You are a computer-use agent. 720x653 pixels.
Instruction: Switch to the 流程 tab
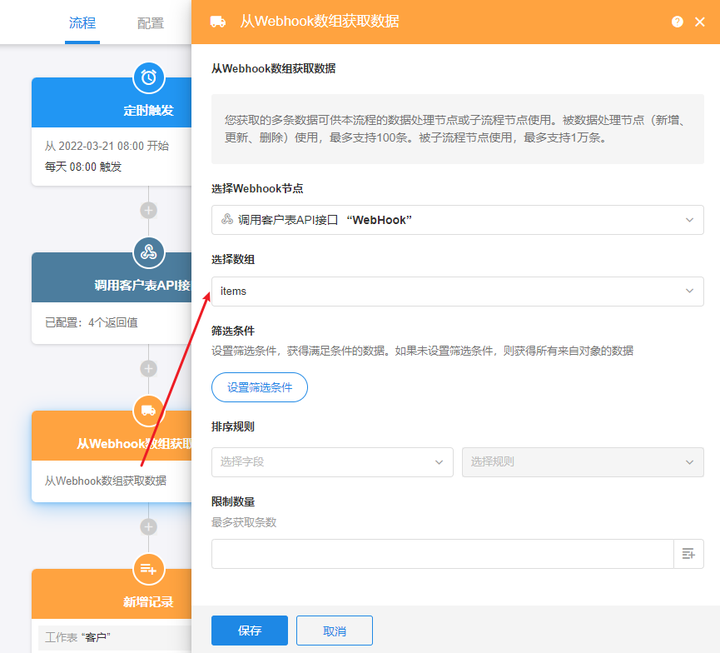click(x=82, y=23)
